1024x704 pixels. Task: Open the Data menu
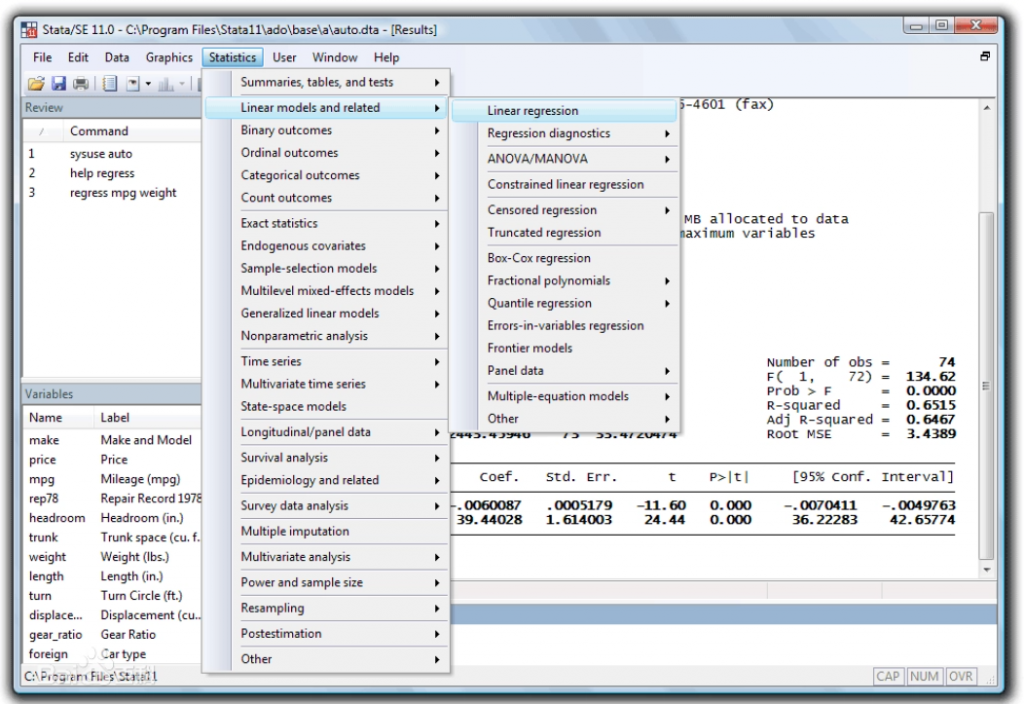point(117,57)
